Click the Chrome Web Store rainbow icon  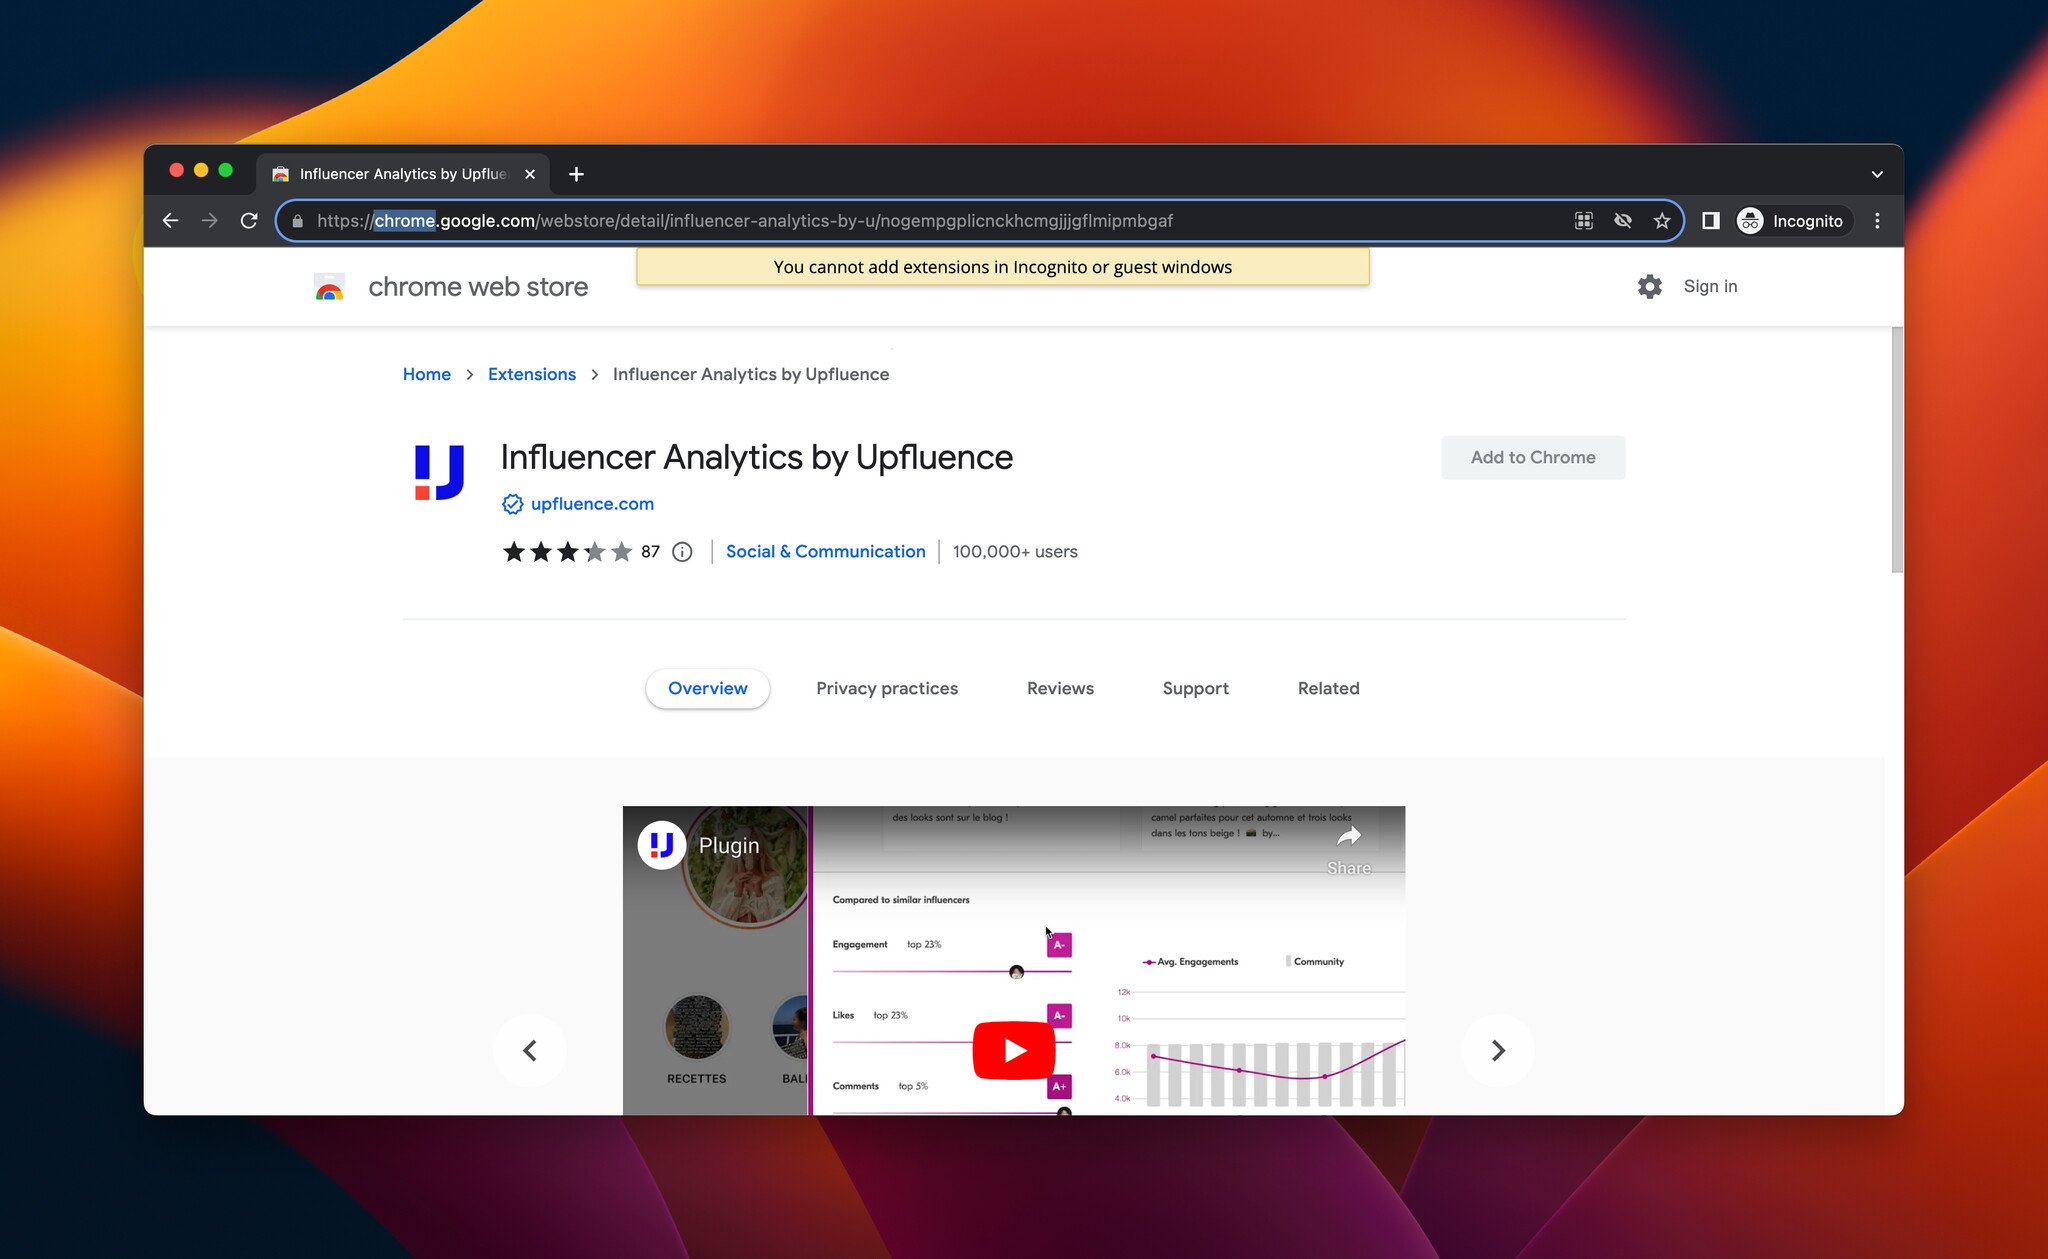point(328,287)
